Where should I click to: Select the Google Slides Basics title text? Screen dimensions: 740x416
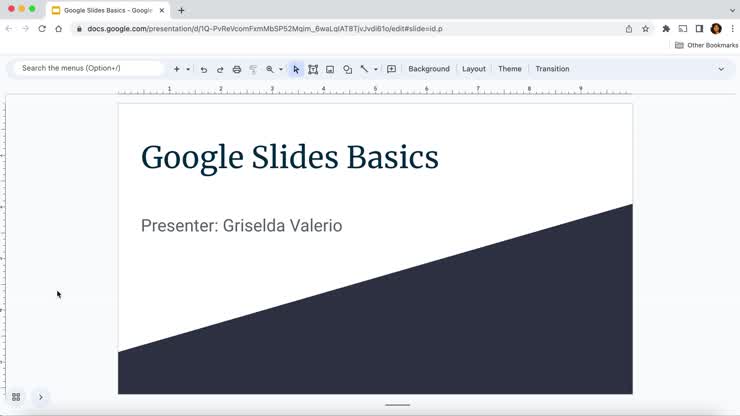click(290, 157)
